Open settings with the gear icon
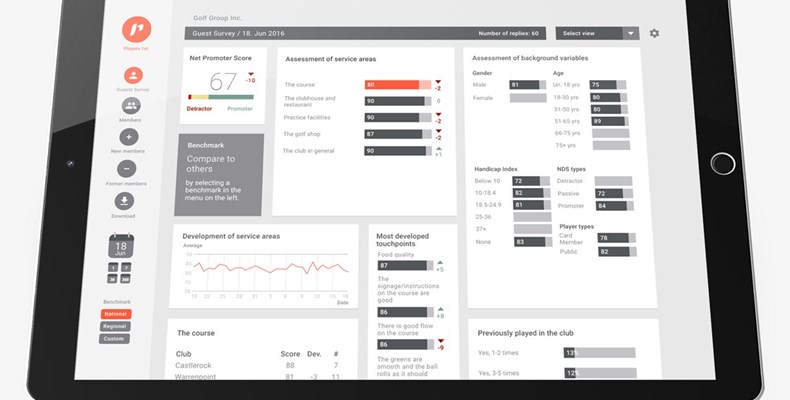 (654, 33)
